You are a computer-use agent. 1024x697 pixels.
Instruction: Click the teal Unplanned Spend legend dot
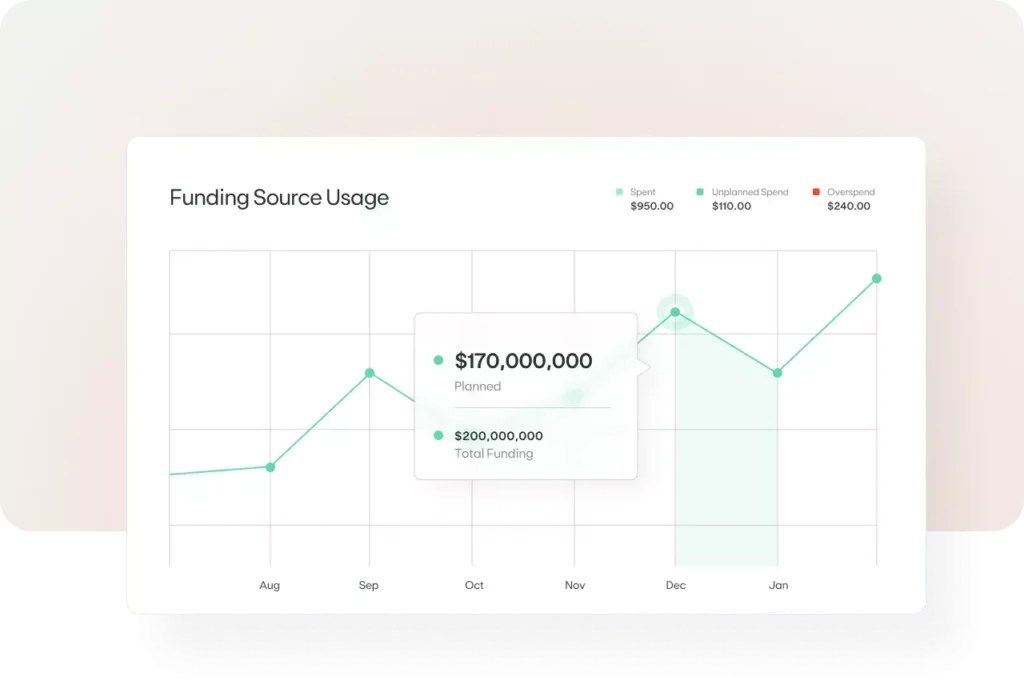point(698,192)
